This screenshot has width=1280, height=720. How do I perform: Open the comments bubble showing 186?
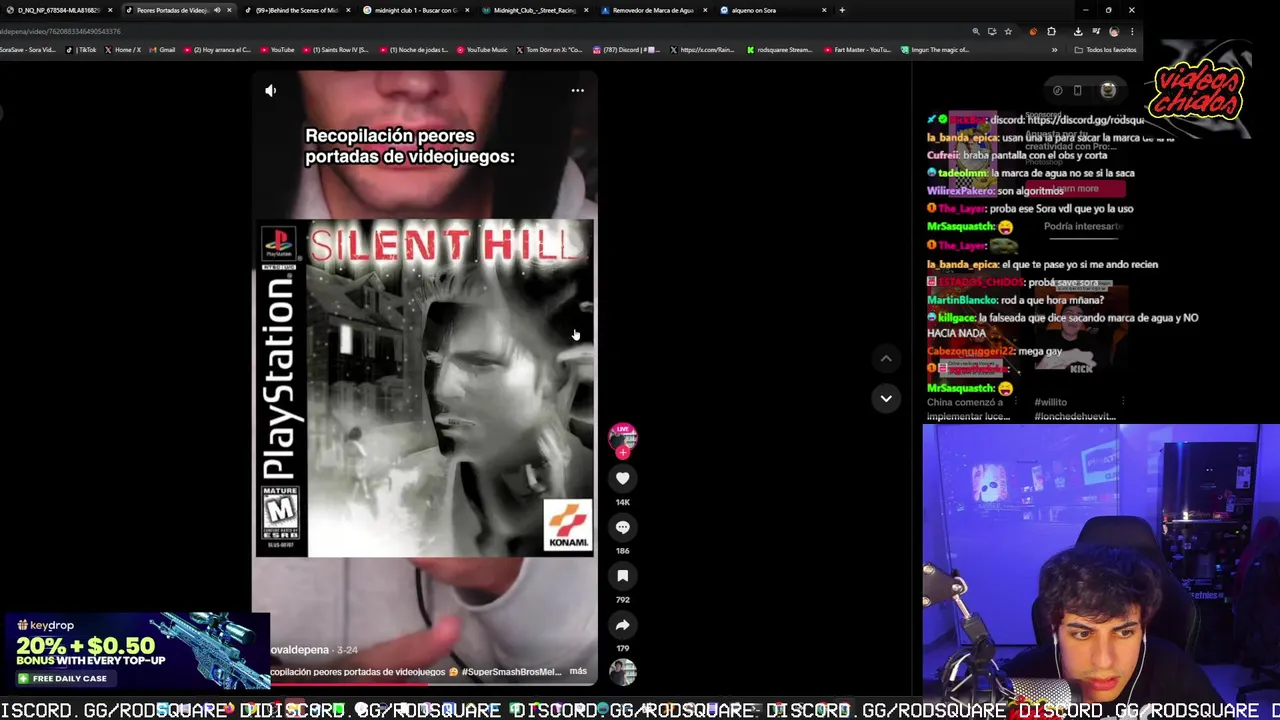[622, 527]
